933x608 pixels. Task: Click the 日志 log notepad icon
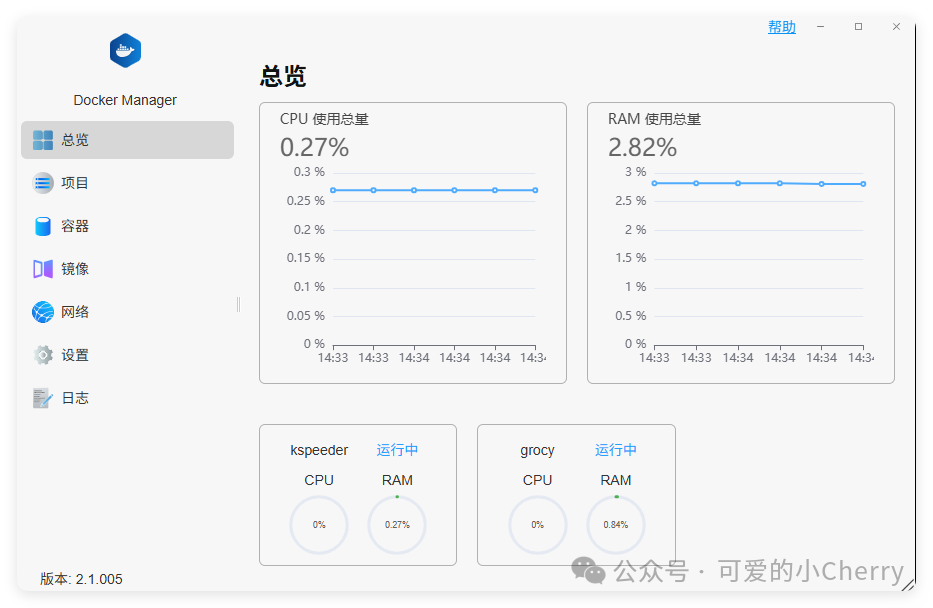coord(43,398)
